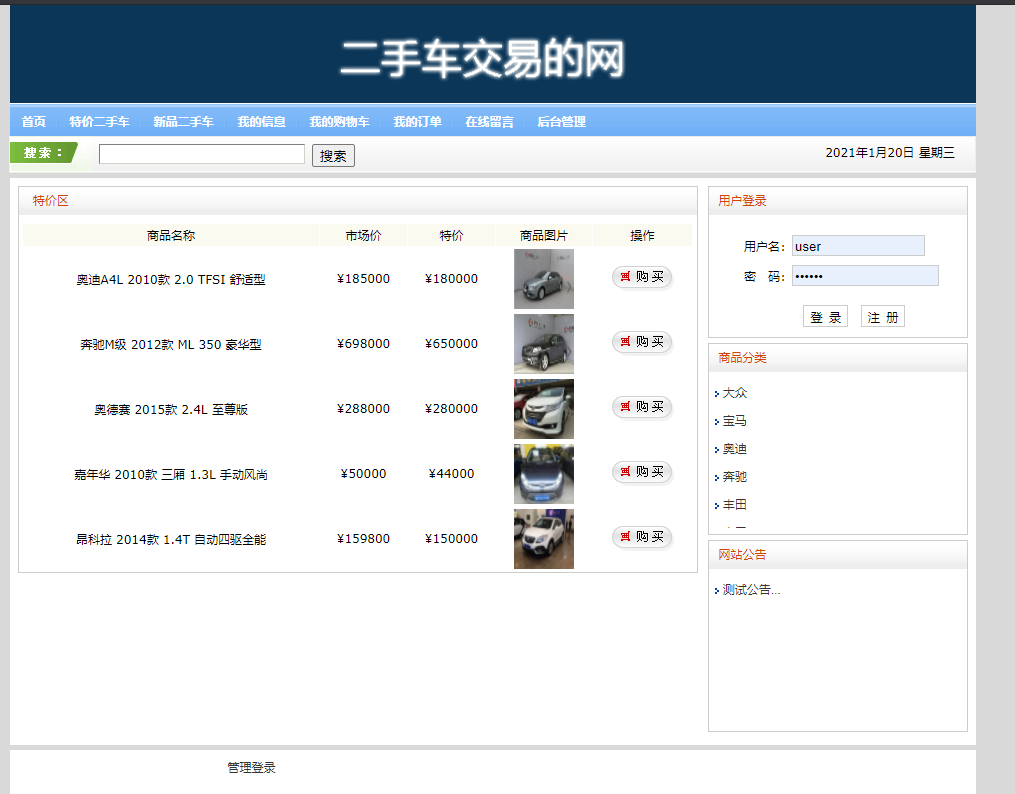The height and width of the screenshot is (794, 1015).
Task: Switch to the 特价二手车 section
Action: (98, 121)
